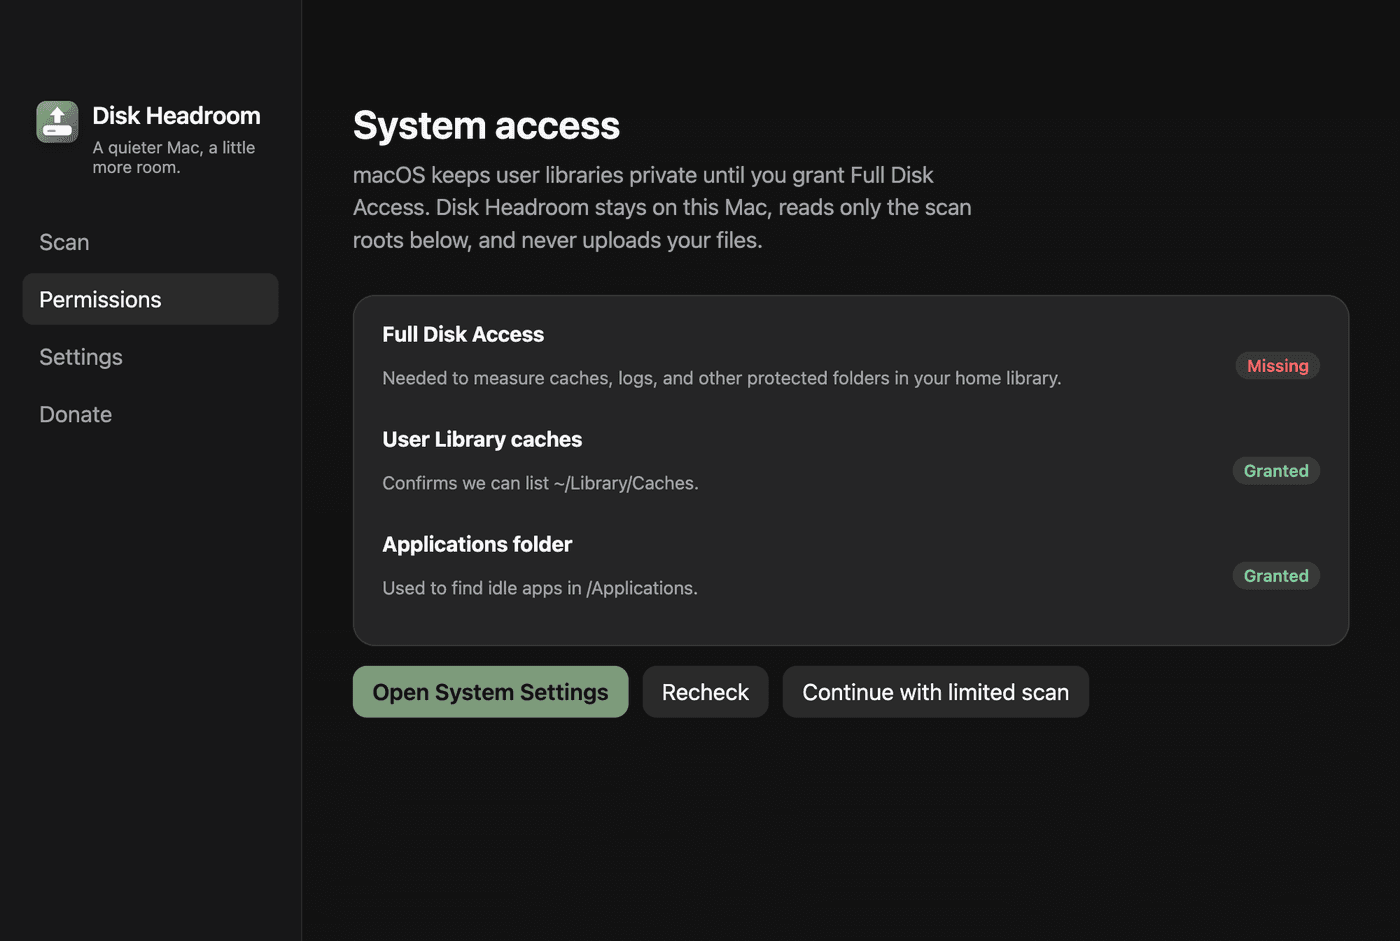This screenshot has height=941, width=1400.
Task: Click 'Used to find idle apps' description
Action: click(x=540, y=588)
